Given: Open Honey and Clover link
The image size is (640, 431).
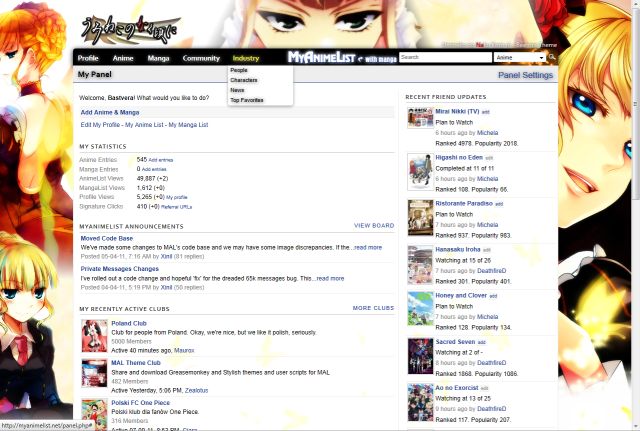Looking at the screenshot, I should pos(461,295).
